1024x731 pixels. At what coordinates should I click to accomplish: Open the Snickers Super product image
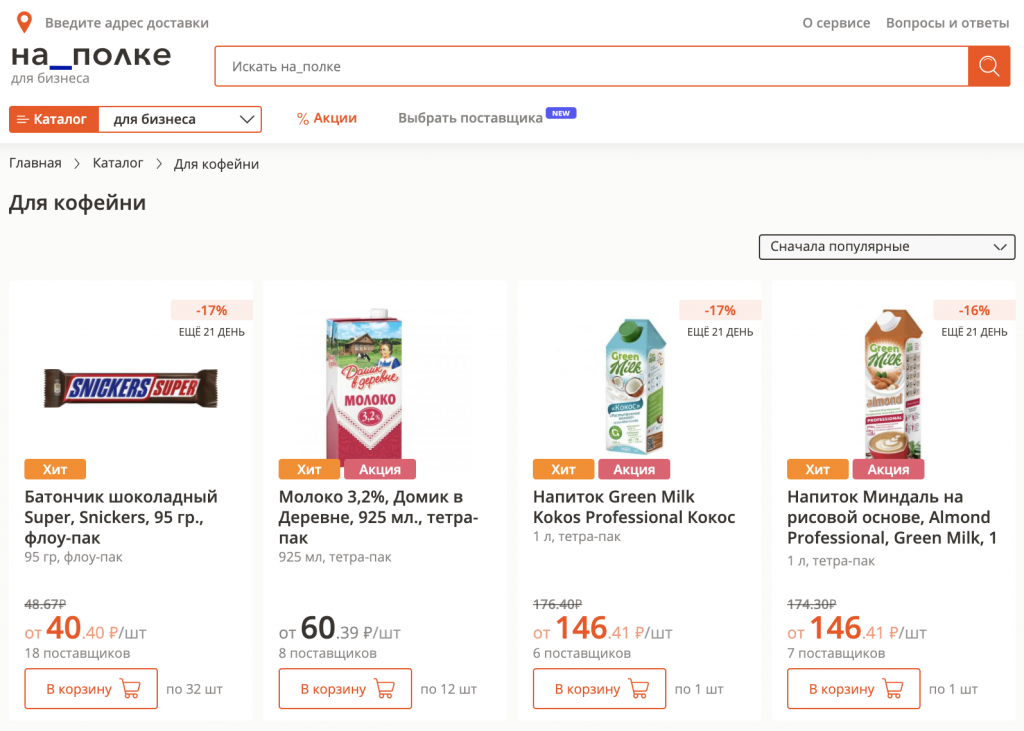pyautogui.click(x=130, y=387)
